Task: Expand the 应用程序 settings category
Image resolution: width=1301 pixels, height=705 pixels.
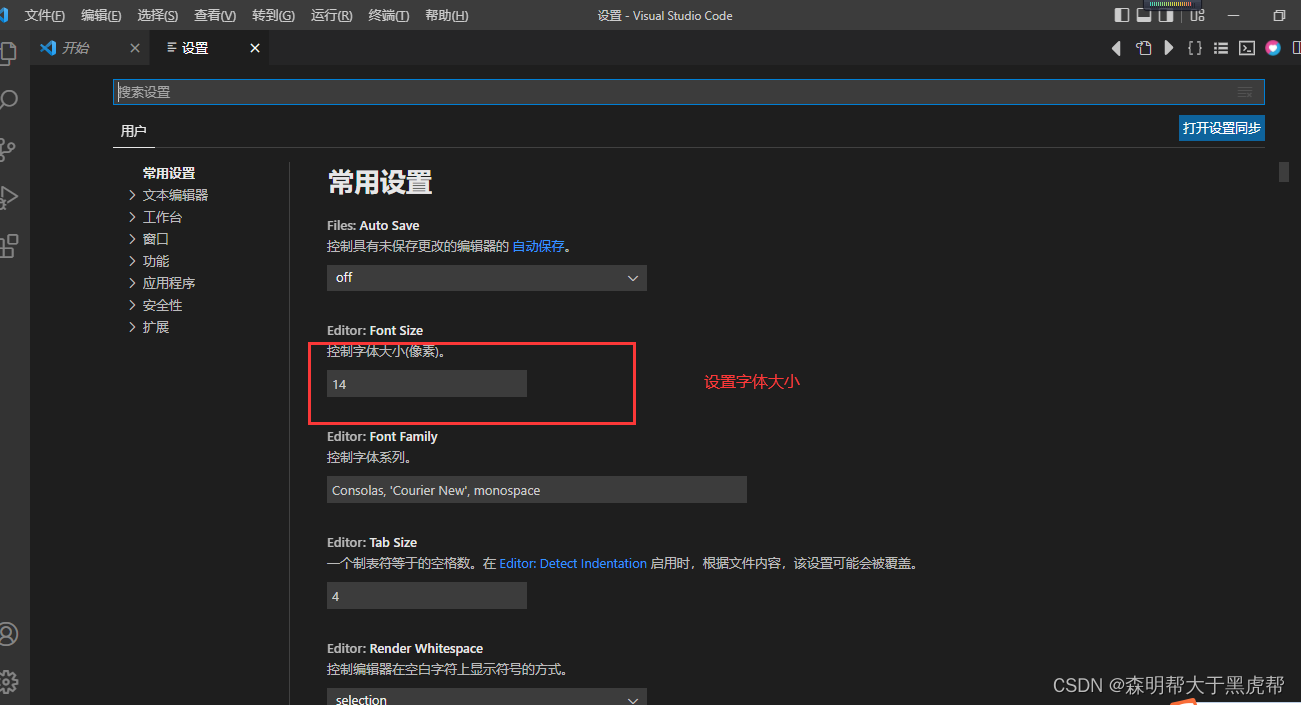Action: (162, 283)
